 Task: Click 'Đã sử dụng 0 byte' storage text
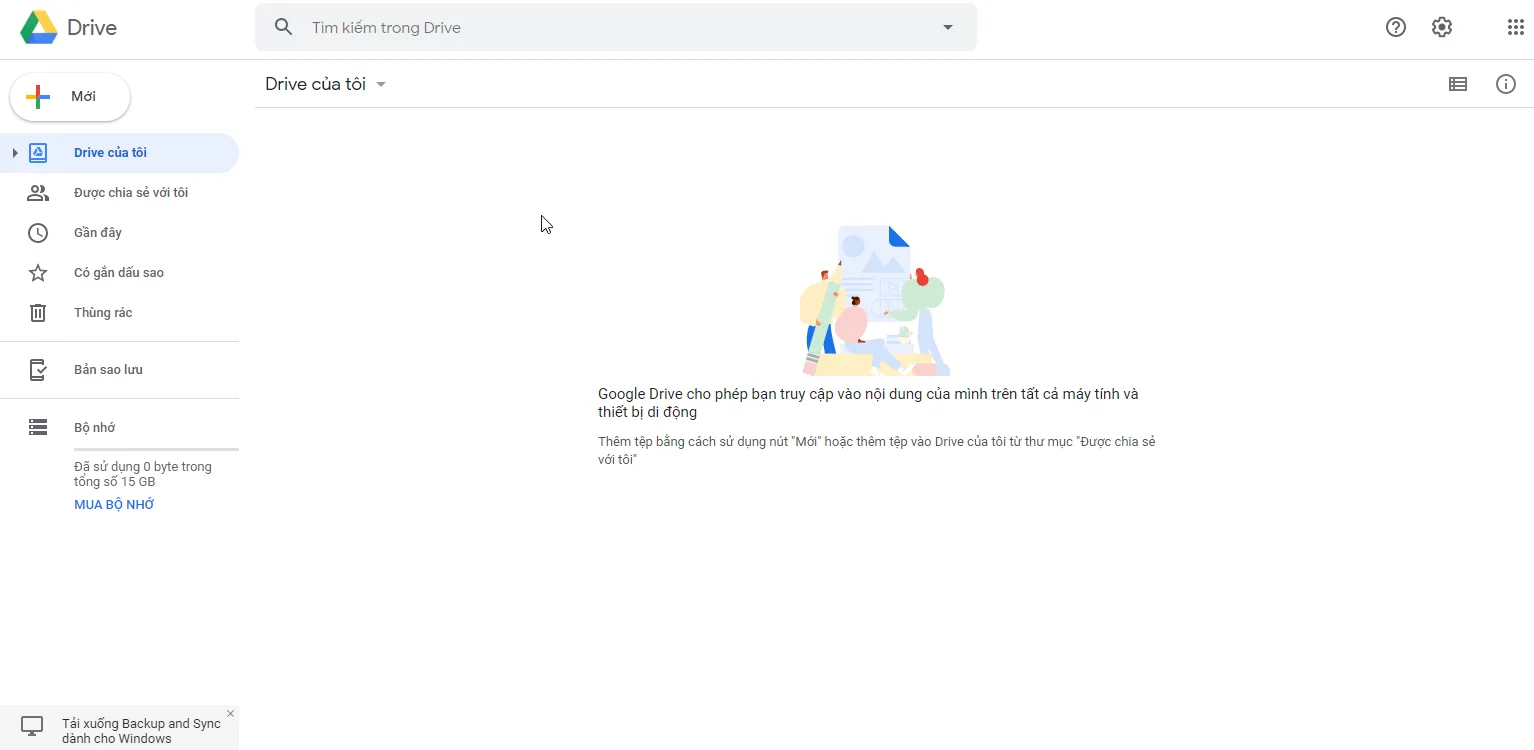pos(143,474)
